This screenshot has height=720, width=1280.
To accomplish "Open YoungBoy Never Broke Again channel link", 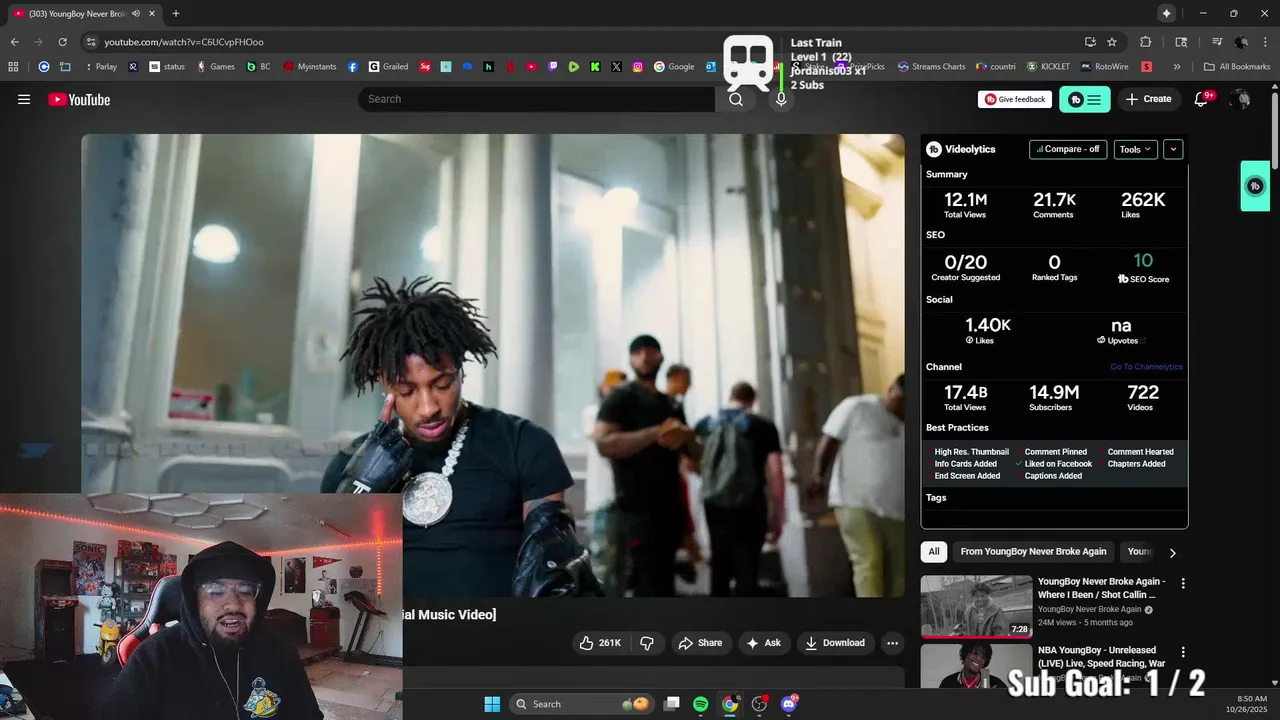I will coord(1089,609).
